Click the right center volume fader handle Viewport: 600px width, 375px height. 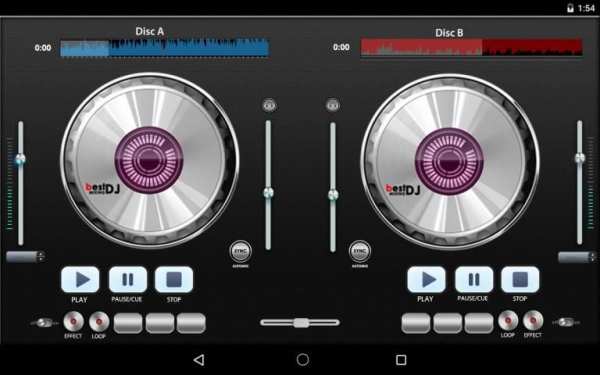click(x=333, y=195)
